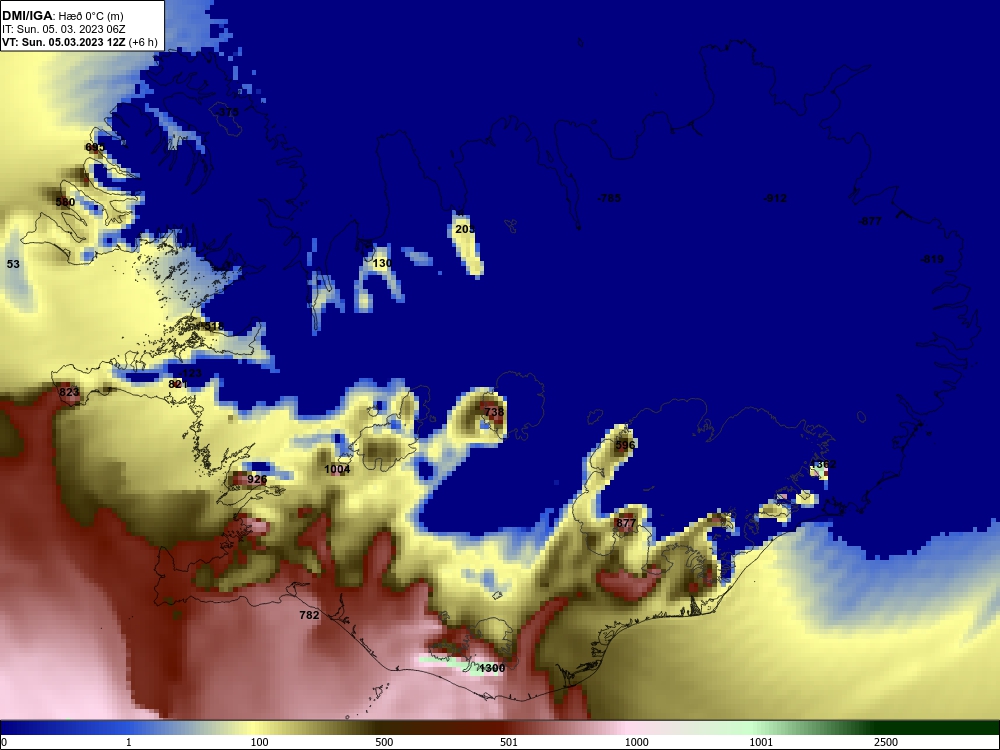The image size is (1000, 750).
Task: Click the legend label 501
Action: pyautogui.click(x=509, y=742)
